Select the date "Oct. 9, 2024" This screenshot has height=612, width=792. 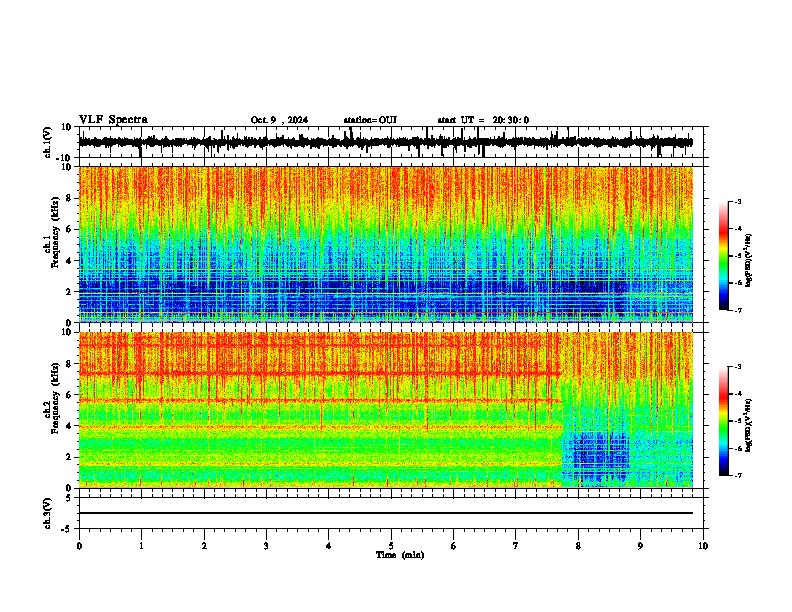tap(279, 120)
